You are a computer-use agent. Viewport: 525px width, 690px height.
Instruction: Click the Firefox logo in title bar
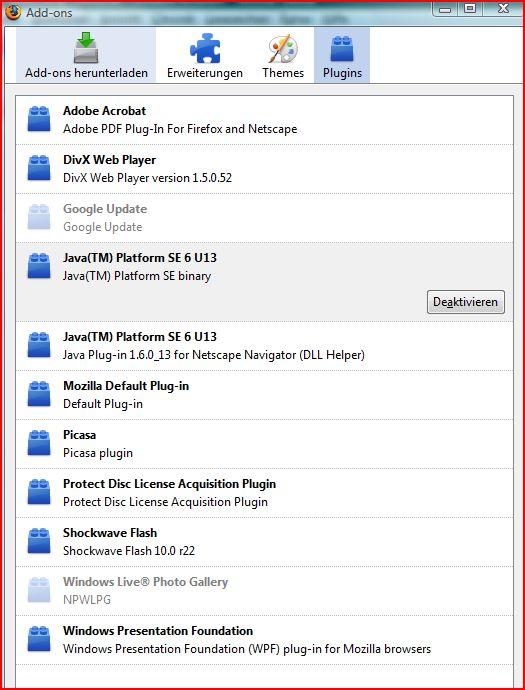coord(13,12)
